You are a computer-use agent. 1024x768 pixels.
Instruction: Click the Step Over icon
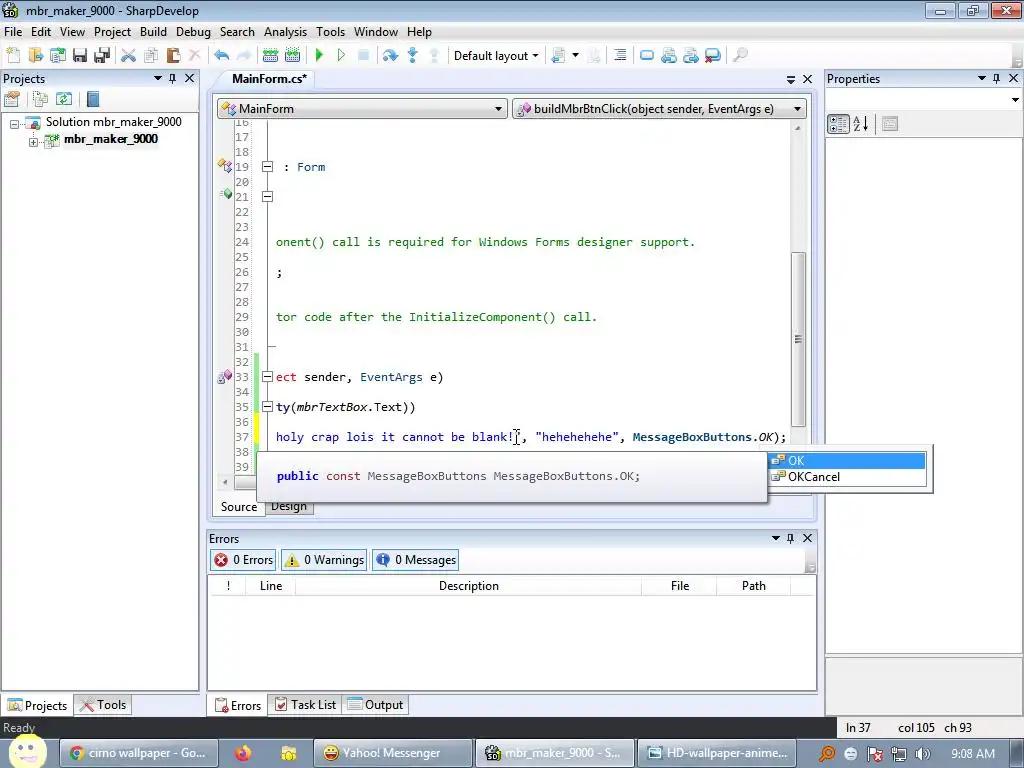(390, 56)
